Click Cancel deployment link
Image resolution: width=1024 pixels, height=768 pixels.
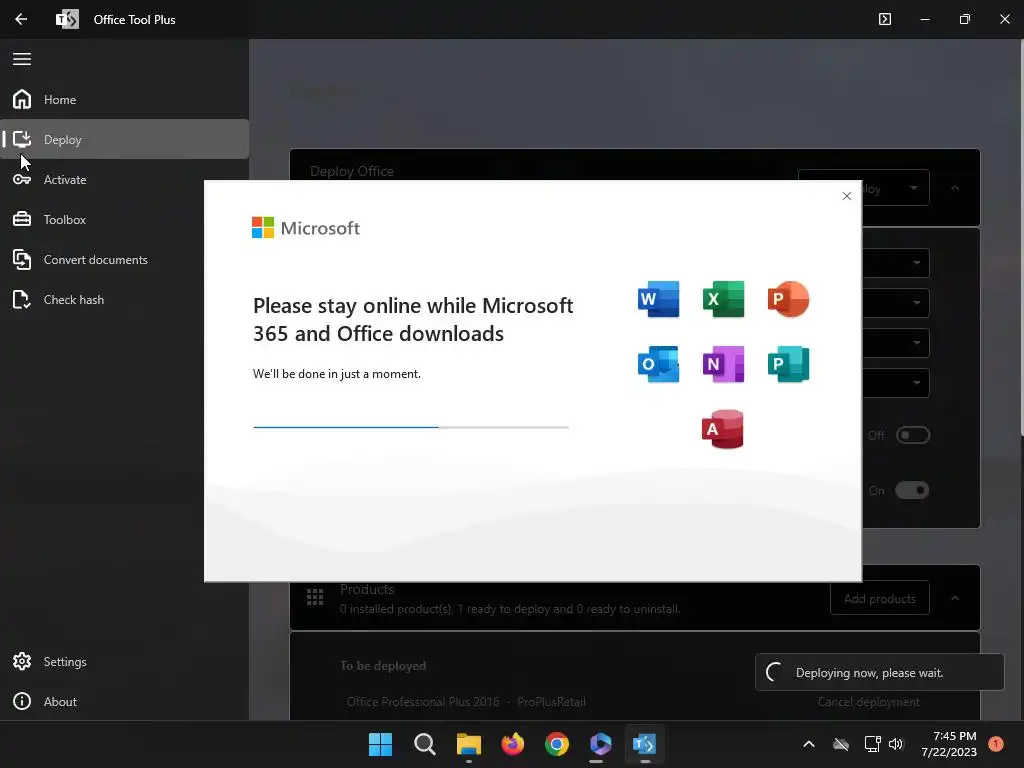click(x=869, y=702)
